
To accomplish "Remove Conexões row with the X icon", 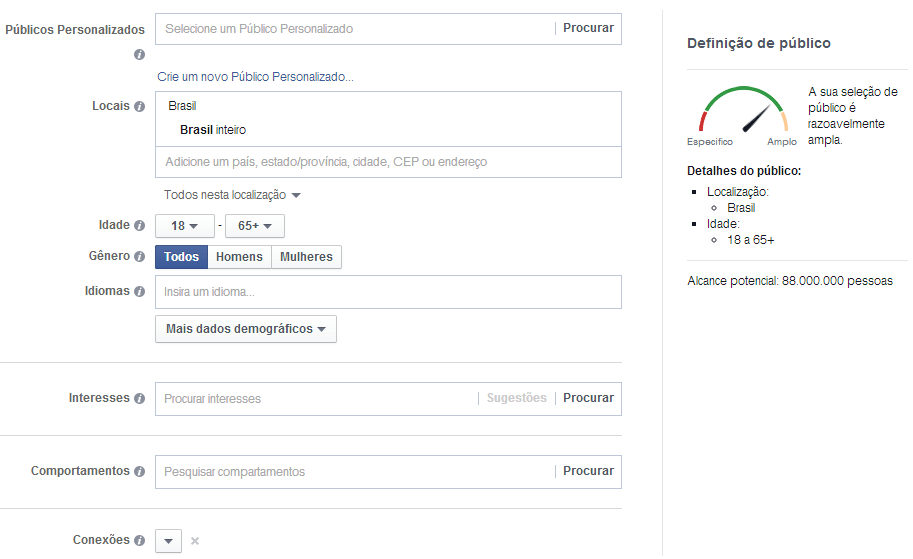I will pos(195,541).
